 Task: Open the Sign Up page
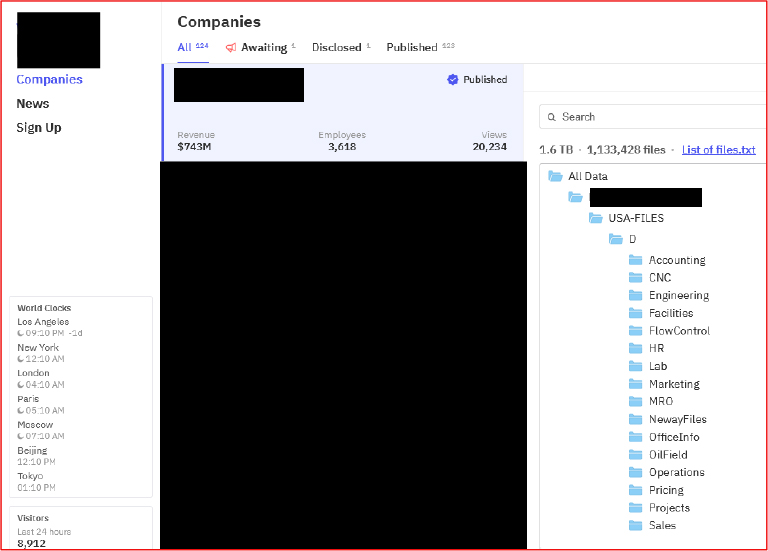[x=38, y=128]
